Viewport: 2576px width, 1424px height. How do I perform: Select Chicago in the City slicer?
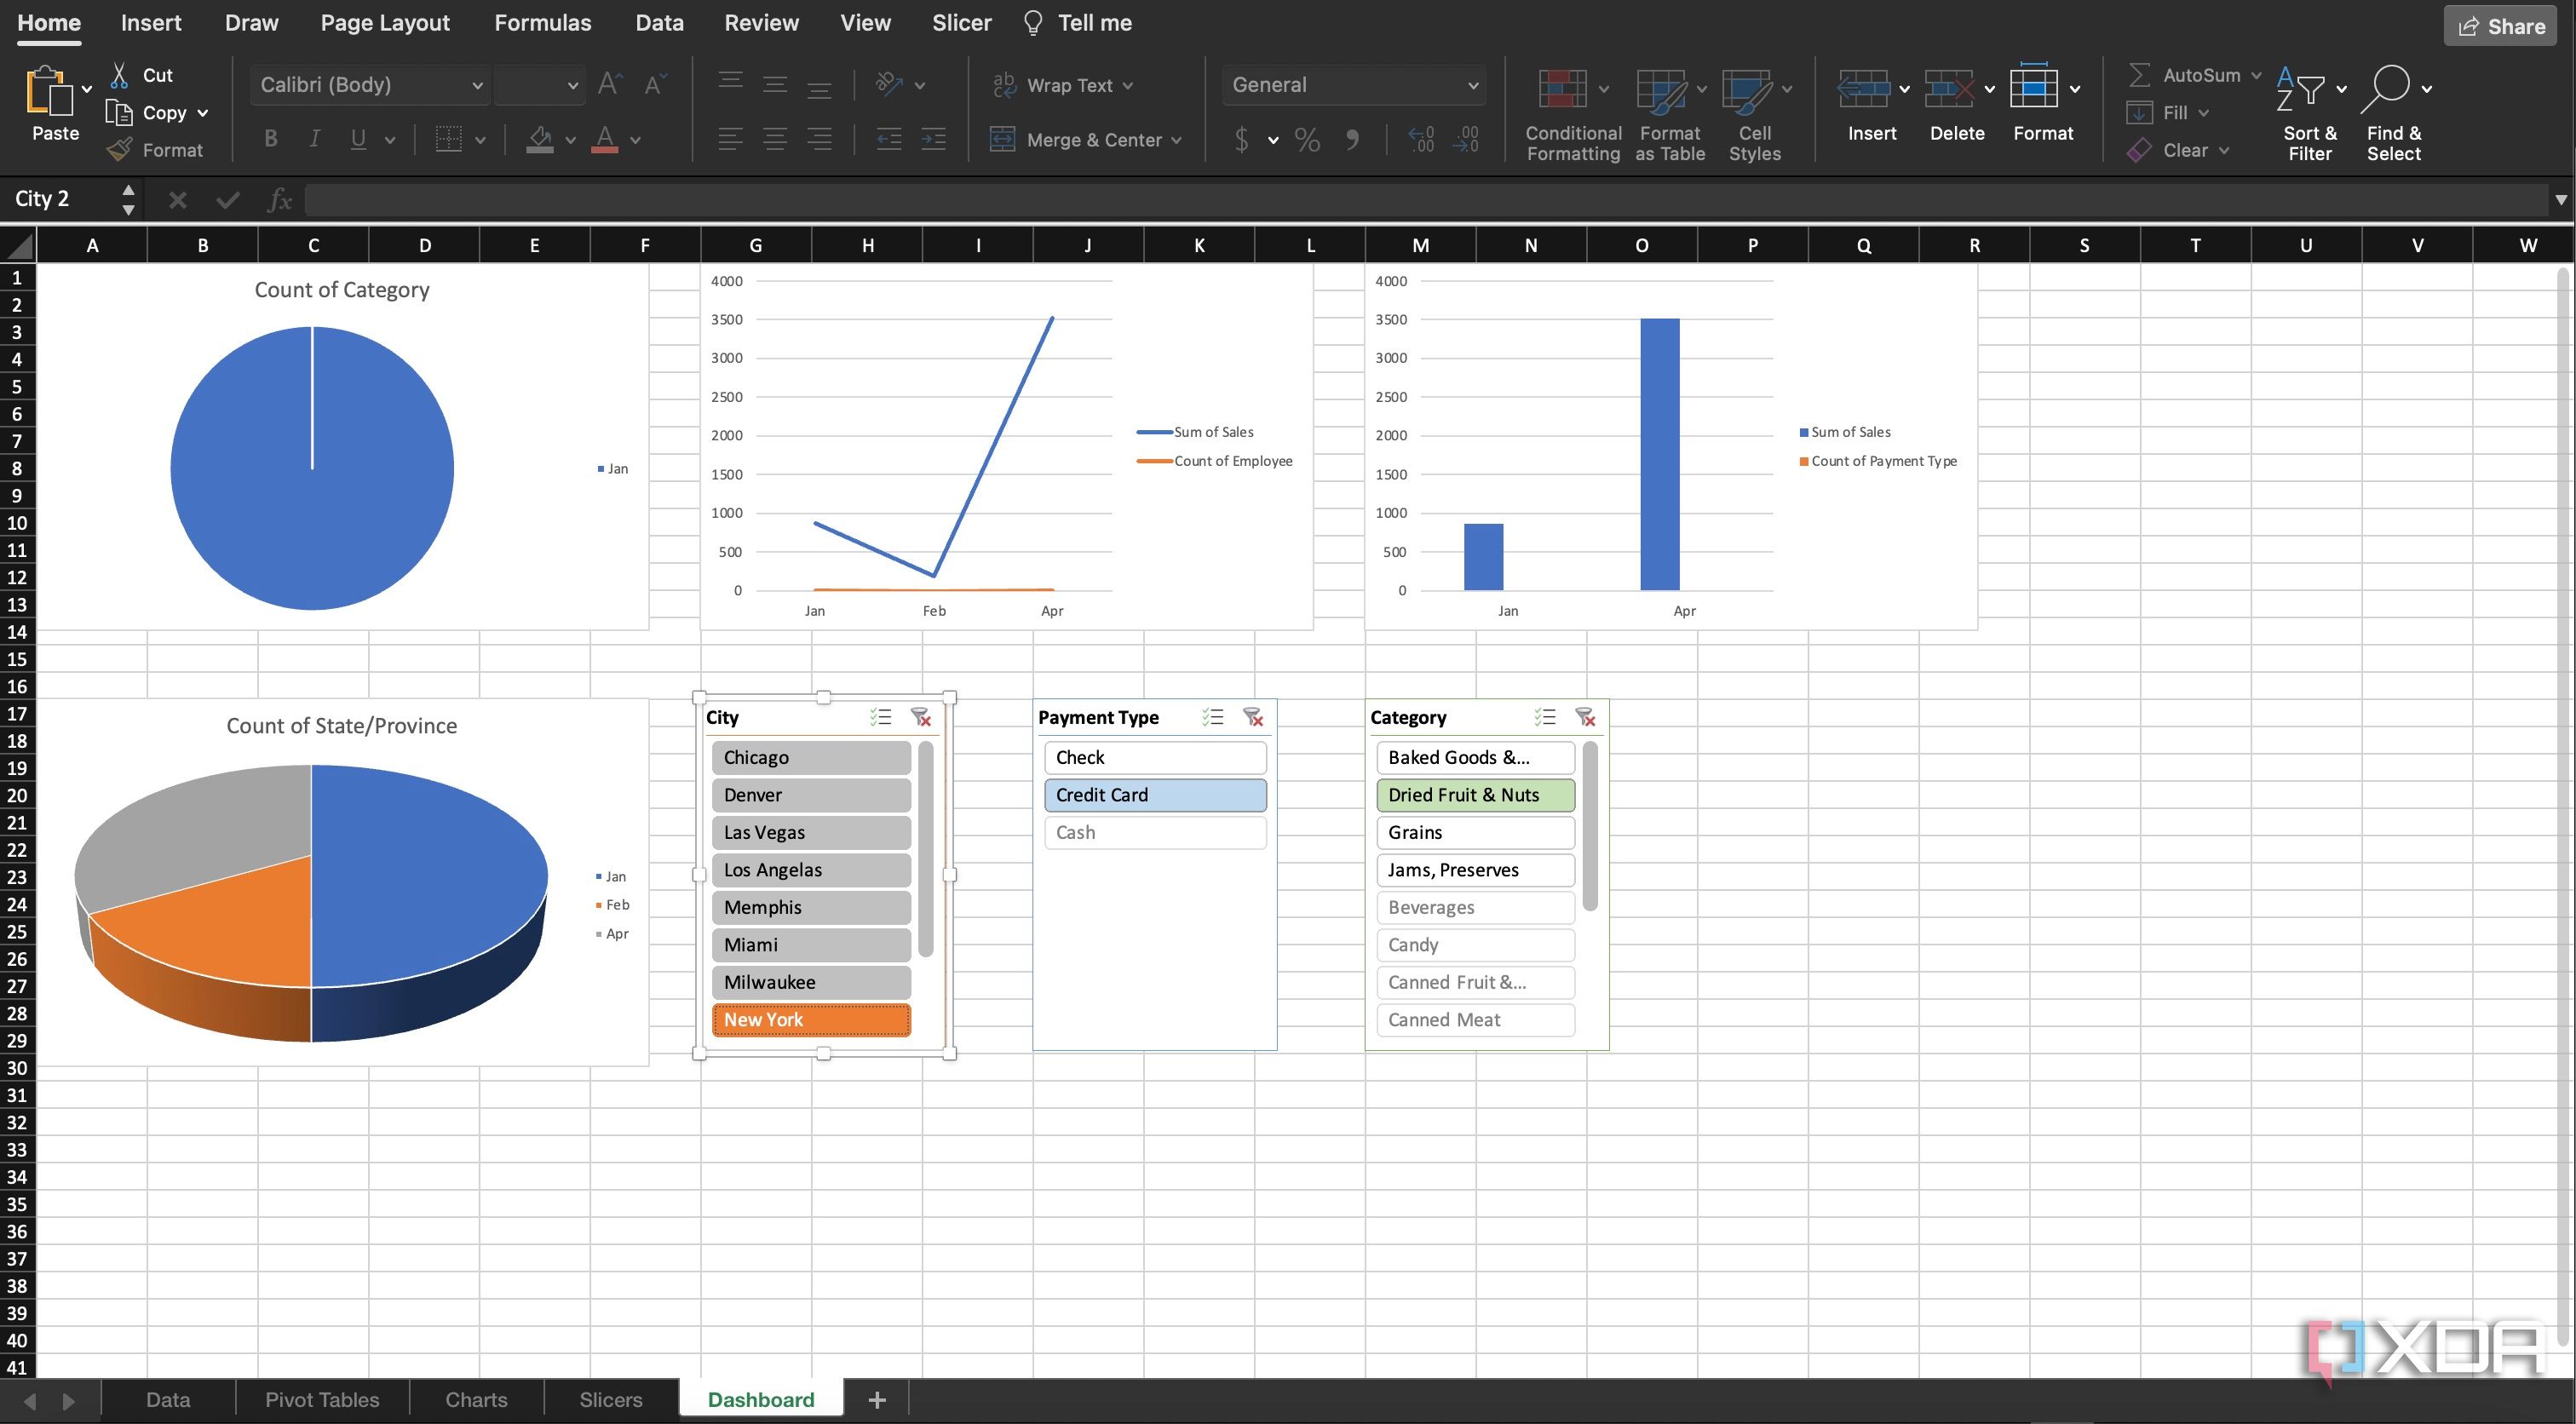click(810, 757)
